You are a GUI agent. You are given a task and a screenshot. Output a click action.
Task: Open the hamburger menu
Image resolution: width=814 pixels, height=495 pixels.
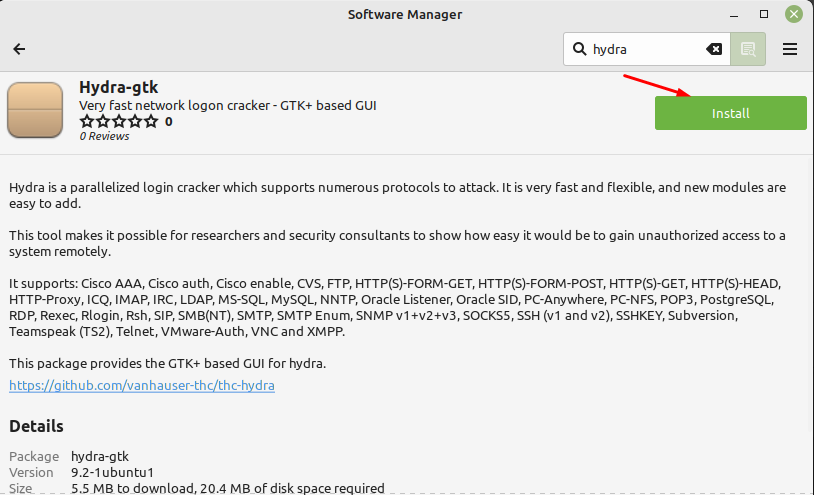point(790,49)
